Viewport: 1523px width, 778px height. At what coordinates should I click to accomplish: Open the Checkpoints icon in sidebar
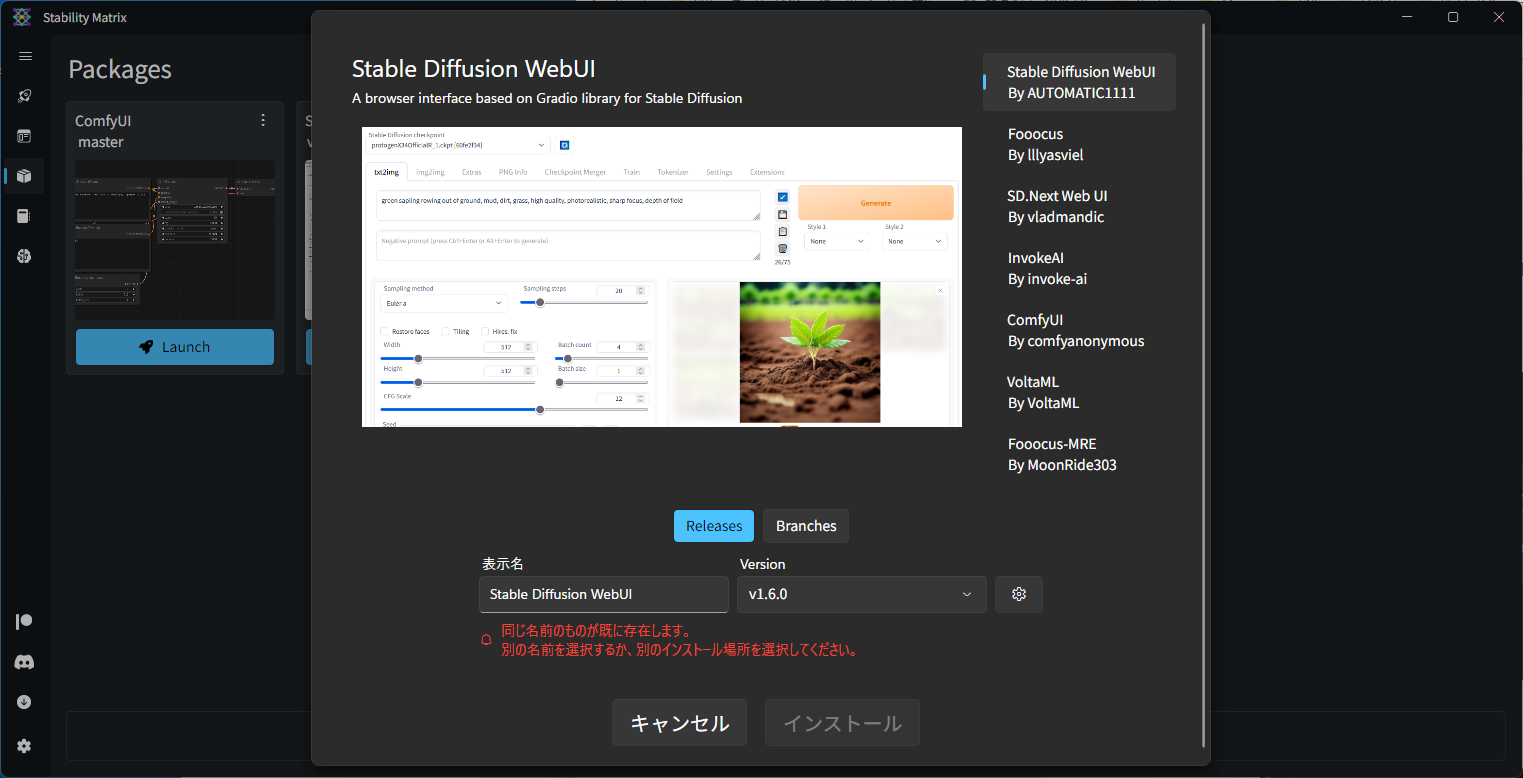click(x=25, y=216)
